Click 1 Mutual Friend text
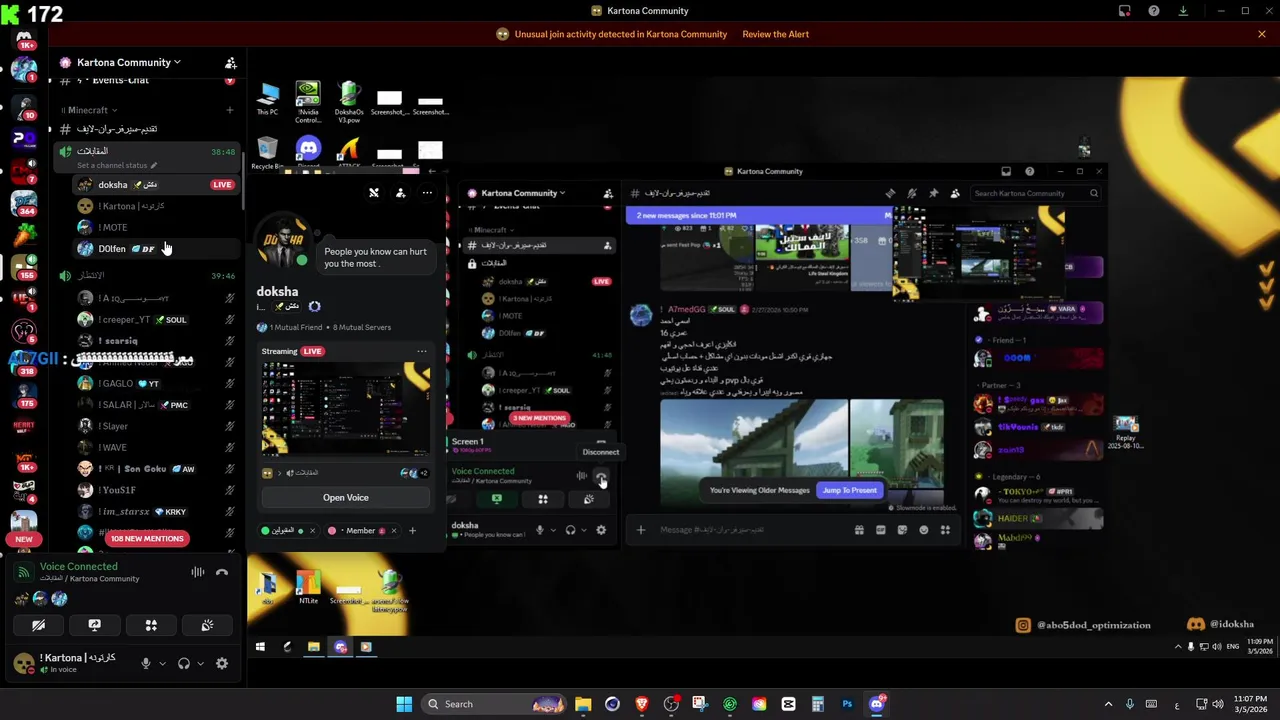Viewport: 1280px width, 720px height. click(x=296, y=327)
